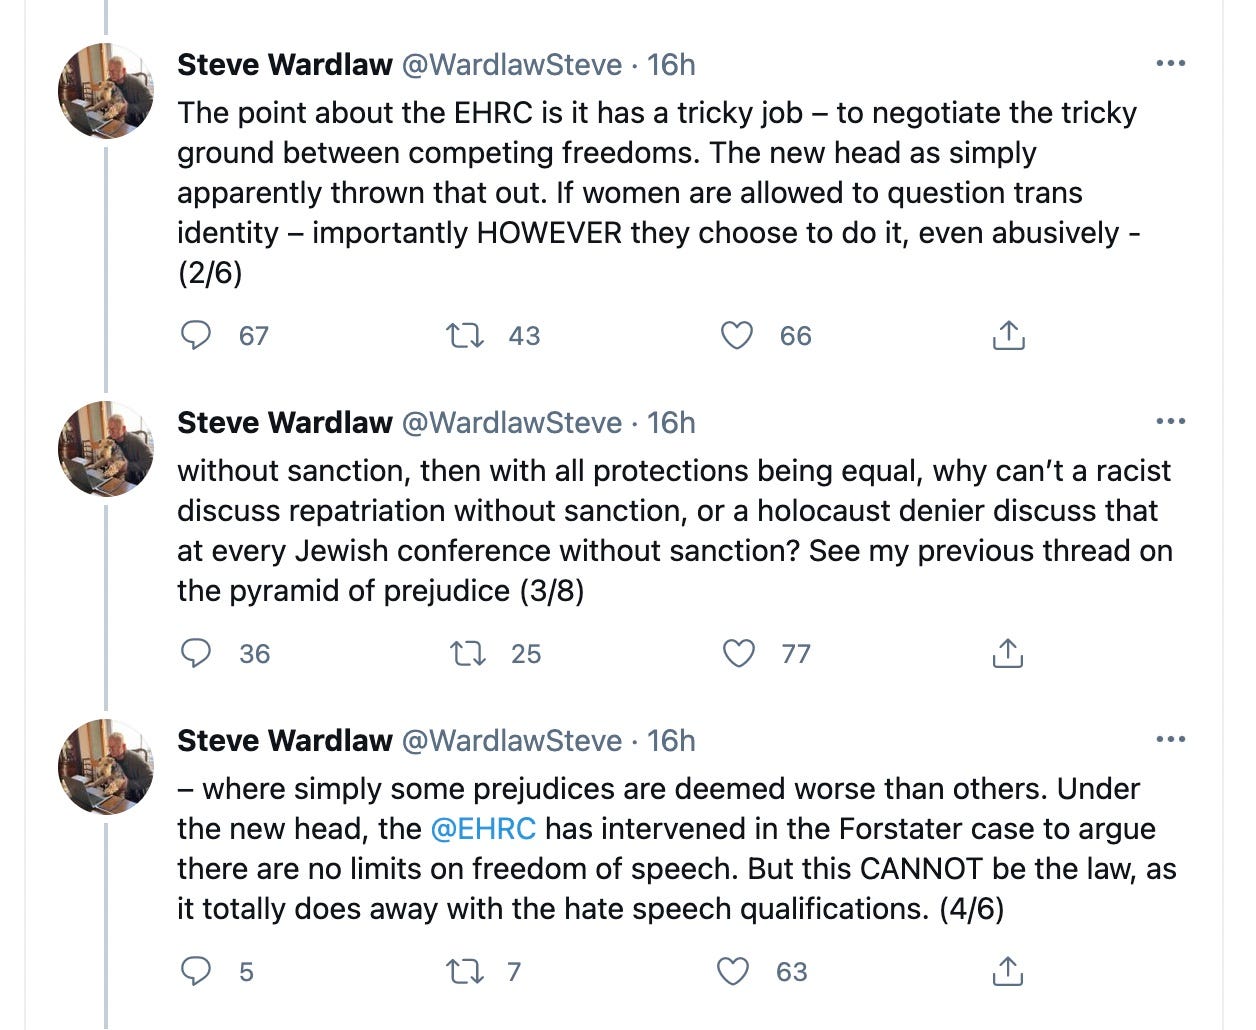Open more options menu on the (2/6) tweet
The height and width of the screenshot is (1030, 1256).
click(x=1168, y=62)
